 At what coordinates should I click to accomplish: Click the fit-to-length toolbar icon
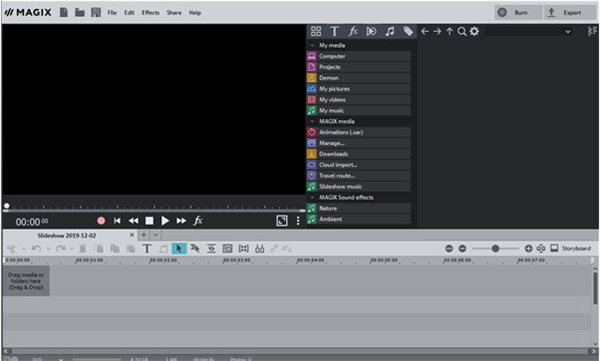point(211,249)
